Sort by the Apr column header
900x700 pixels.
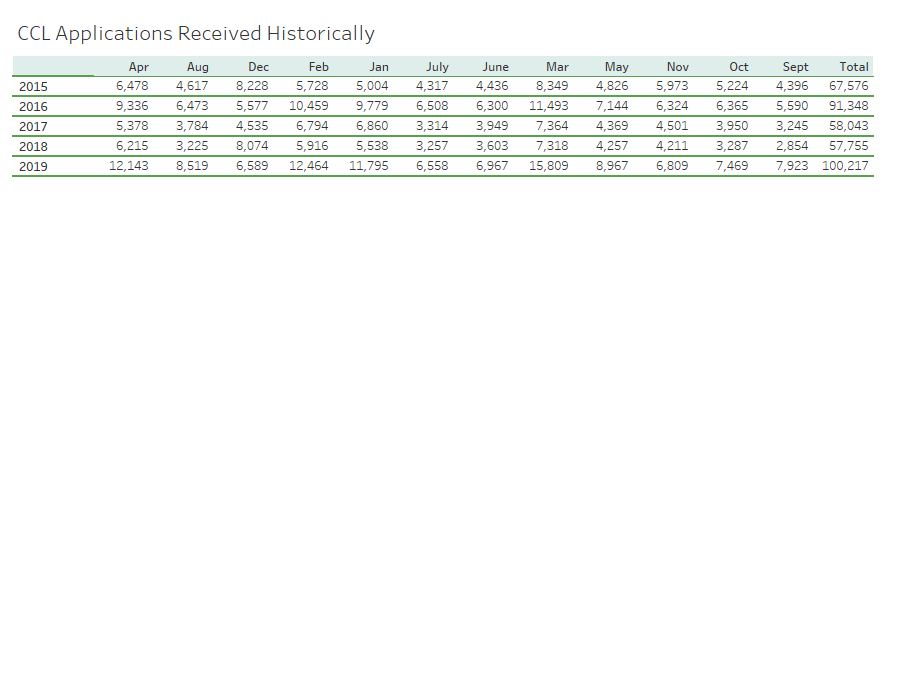pos(139,67)
